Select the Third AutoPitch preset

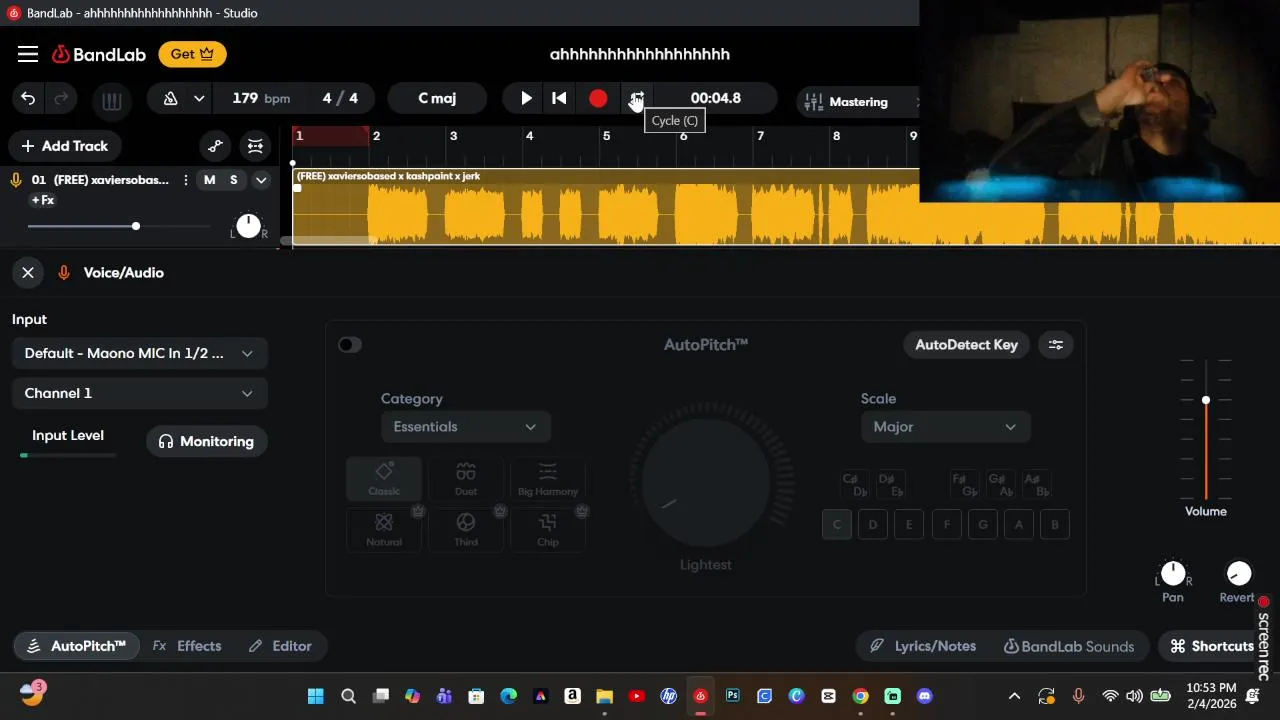(466, 529)
